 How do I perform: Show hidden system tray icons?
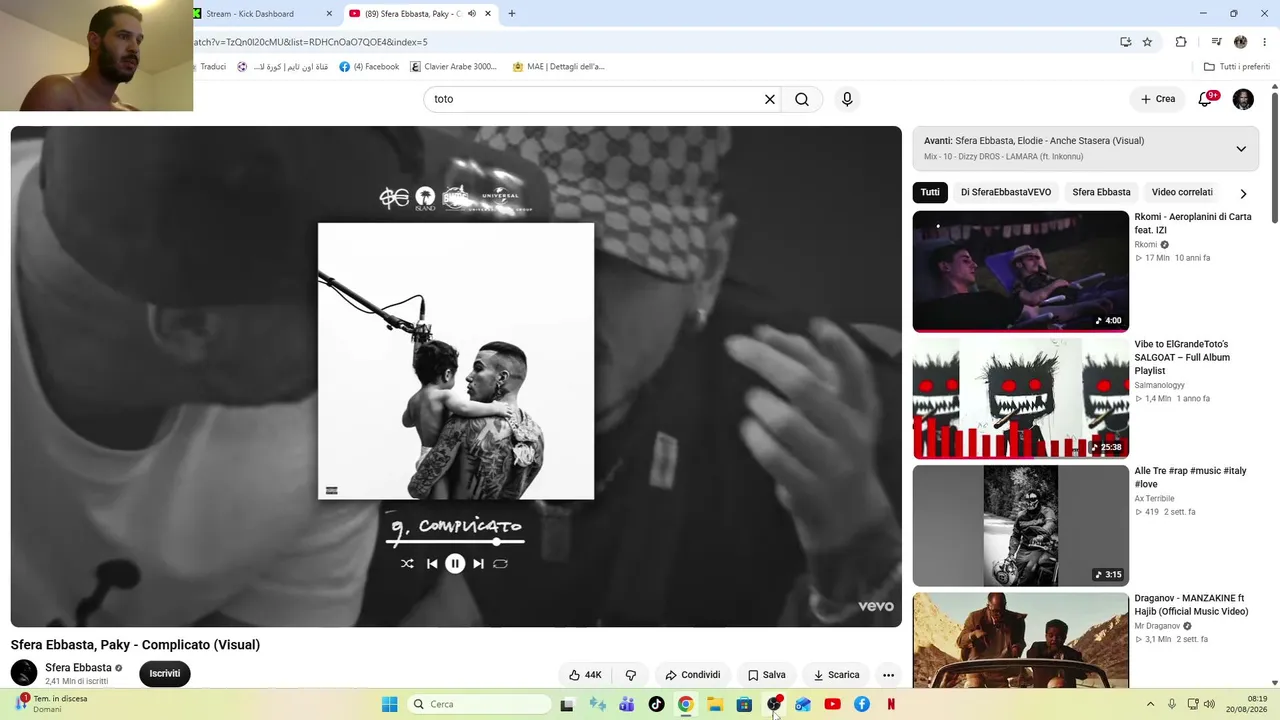(x=1150, y=704)
